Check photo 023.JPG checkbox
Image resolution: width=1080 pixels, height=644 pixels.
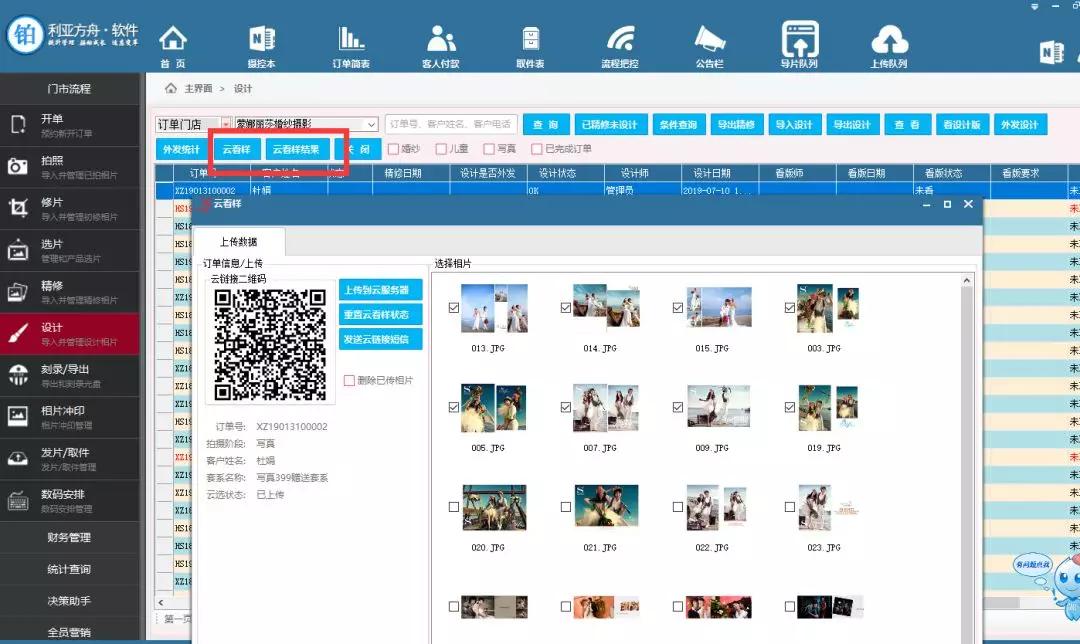pos(789,507)
